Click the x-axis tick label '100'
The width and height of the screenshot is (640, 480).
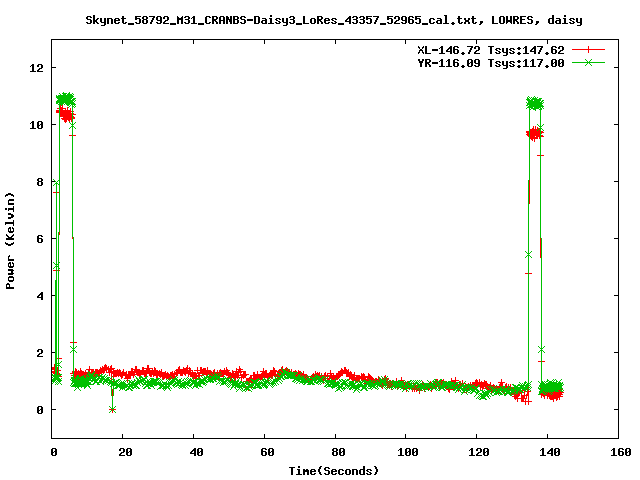point(408,452)
